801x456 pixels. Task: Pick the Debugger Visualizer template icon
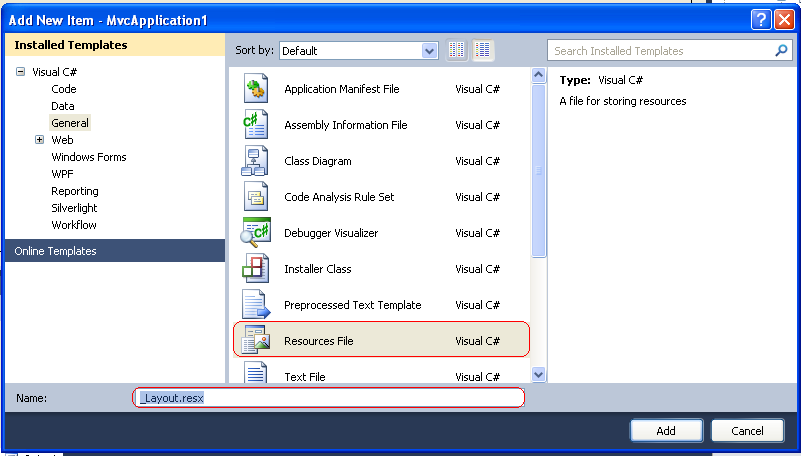(x=256, y=233)
